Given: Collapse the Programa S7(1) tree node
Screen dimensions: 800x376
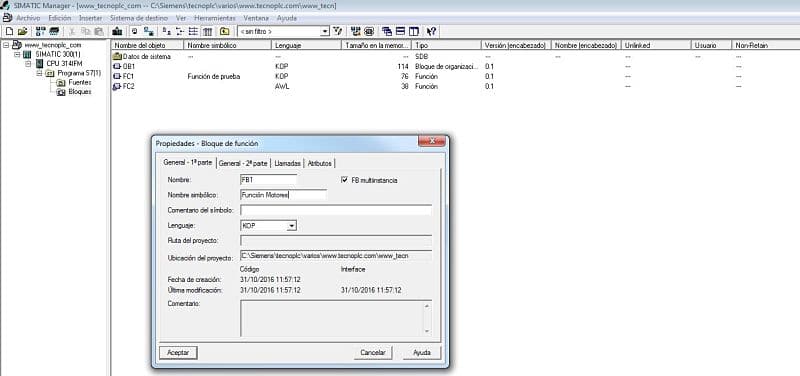Looking at the screenshot, I should click(39, 73).
